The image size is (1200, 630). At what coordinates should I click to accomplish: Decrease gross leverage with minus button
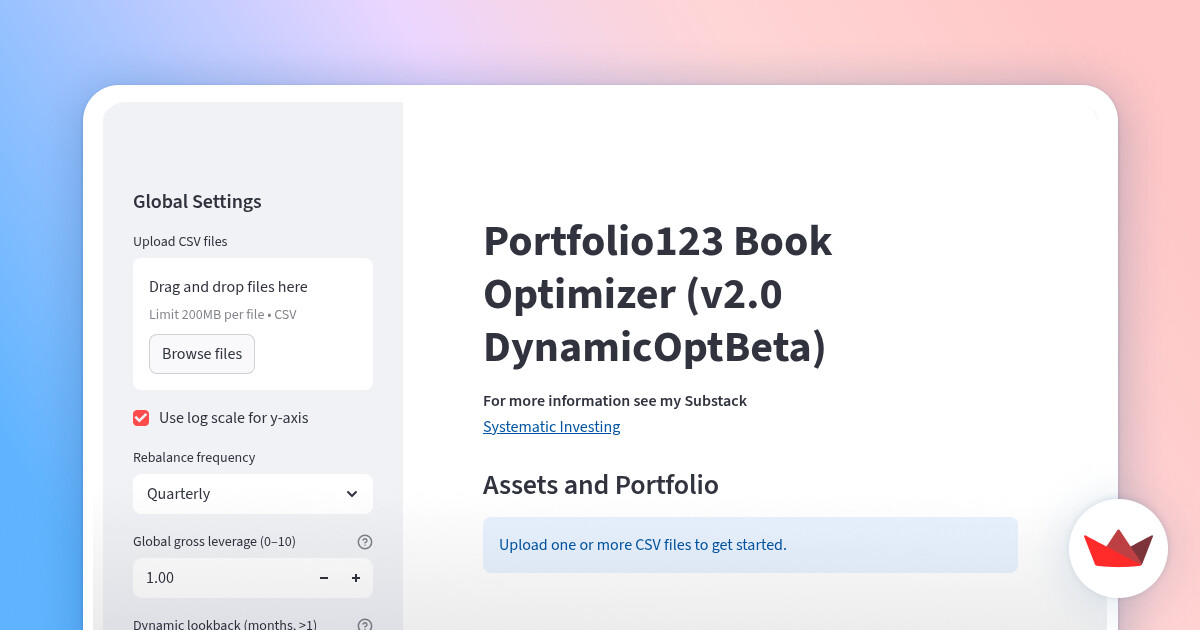click(324, 578)
